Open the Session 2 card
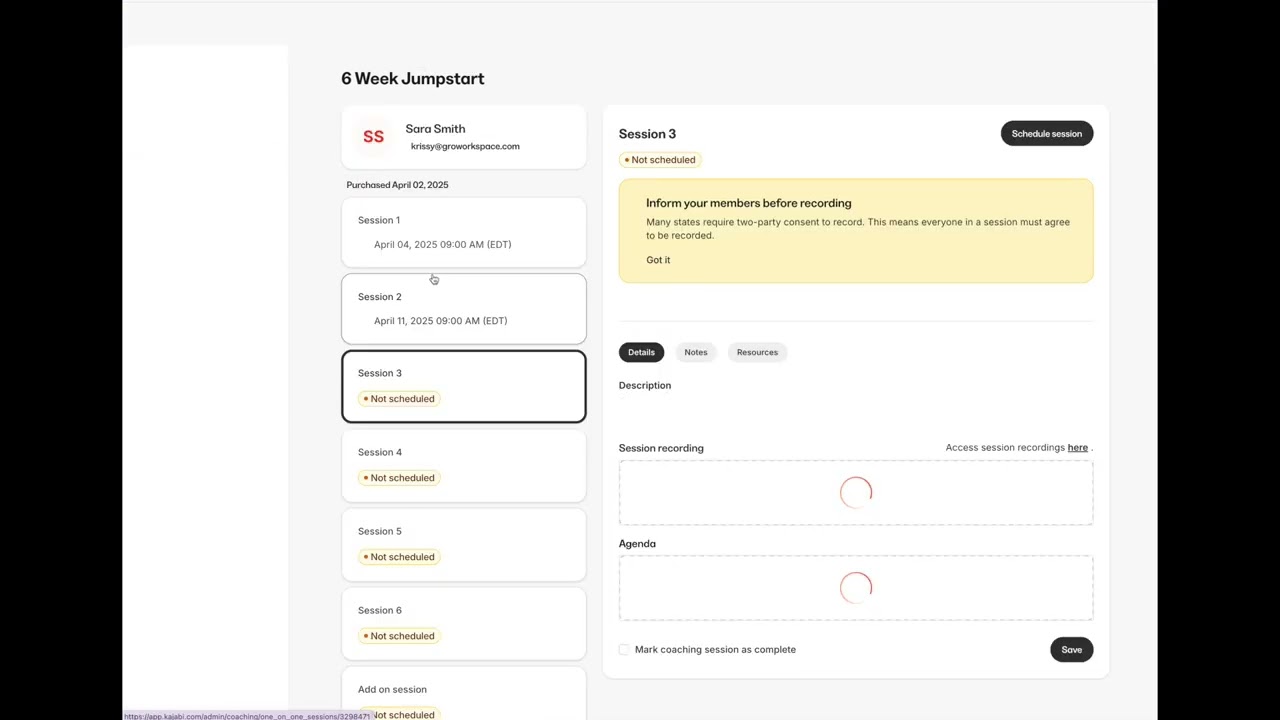Screen dimensions: 1280x720 point(464,309)
